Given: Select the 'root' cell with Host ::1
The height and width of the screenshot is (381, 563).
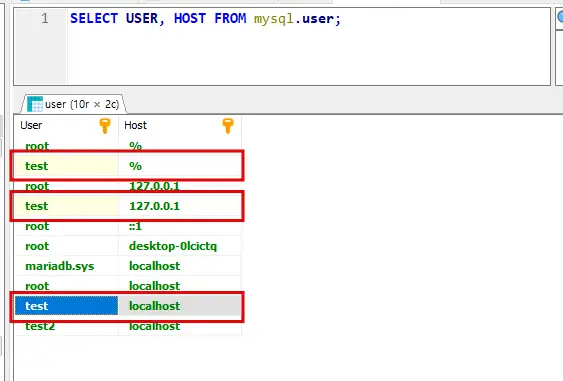Looking at the screenshot, I should click(x=66, y=226).
